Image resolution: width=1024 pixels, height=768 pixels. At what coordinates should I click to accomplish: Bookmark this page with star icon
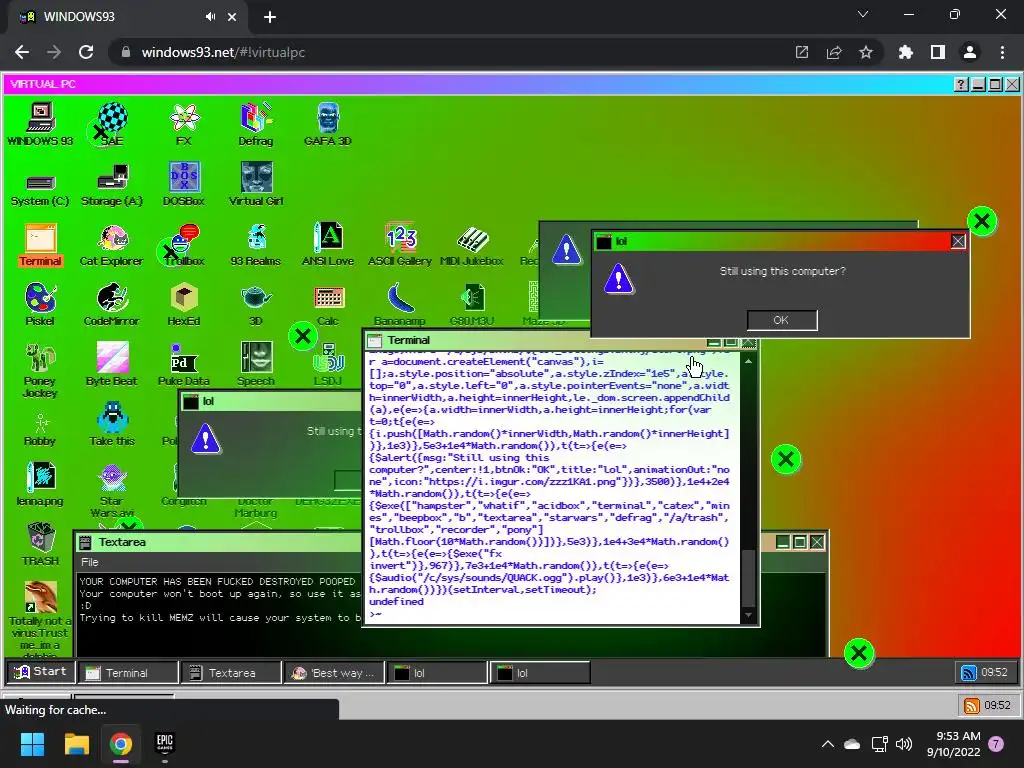click(866, 52)
